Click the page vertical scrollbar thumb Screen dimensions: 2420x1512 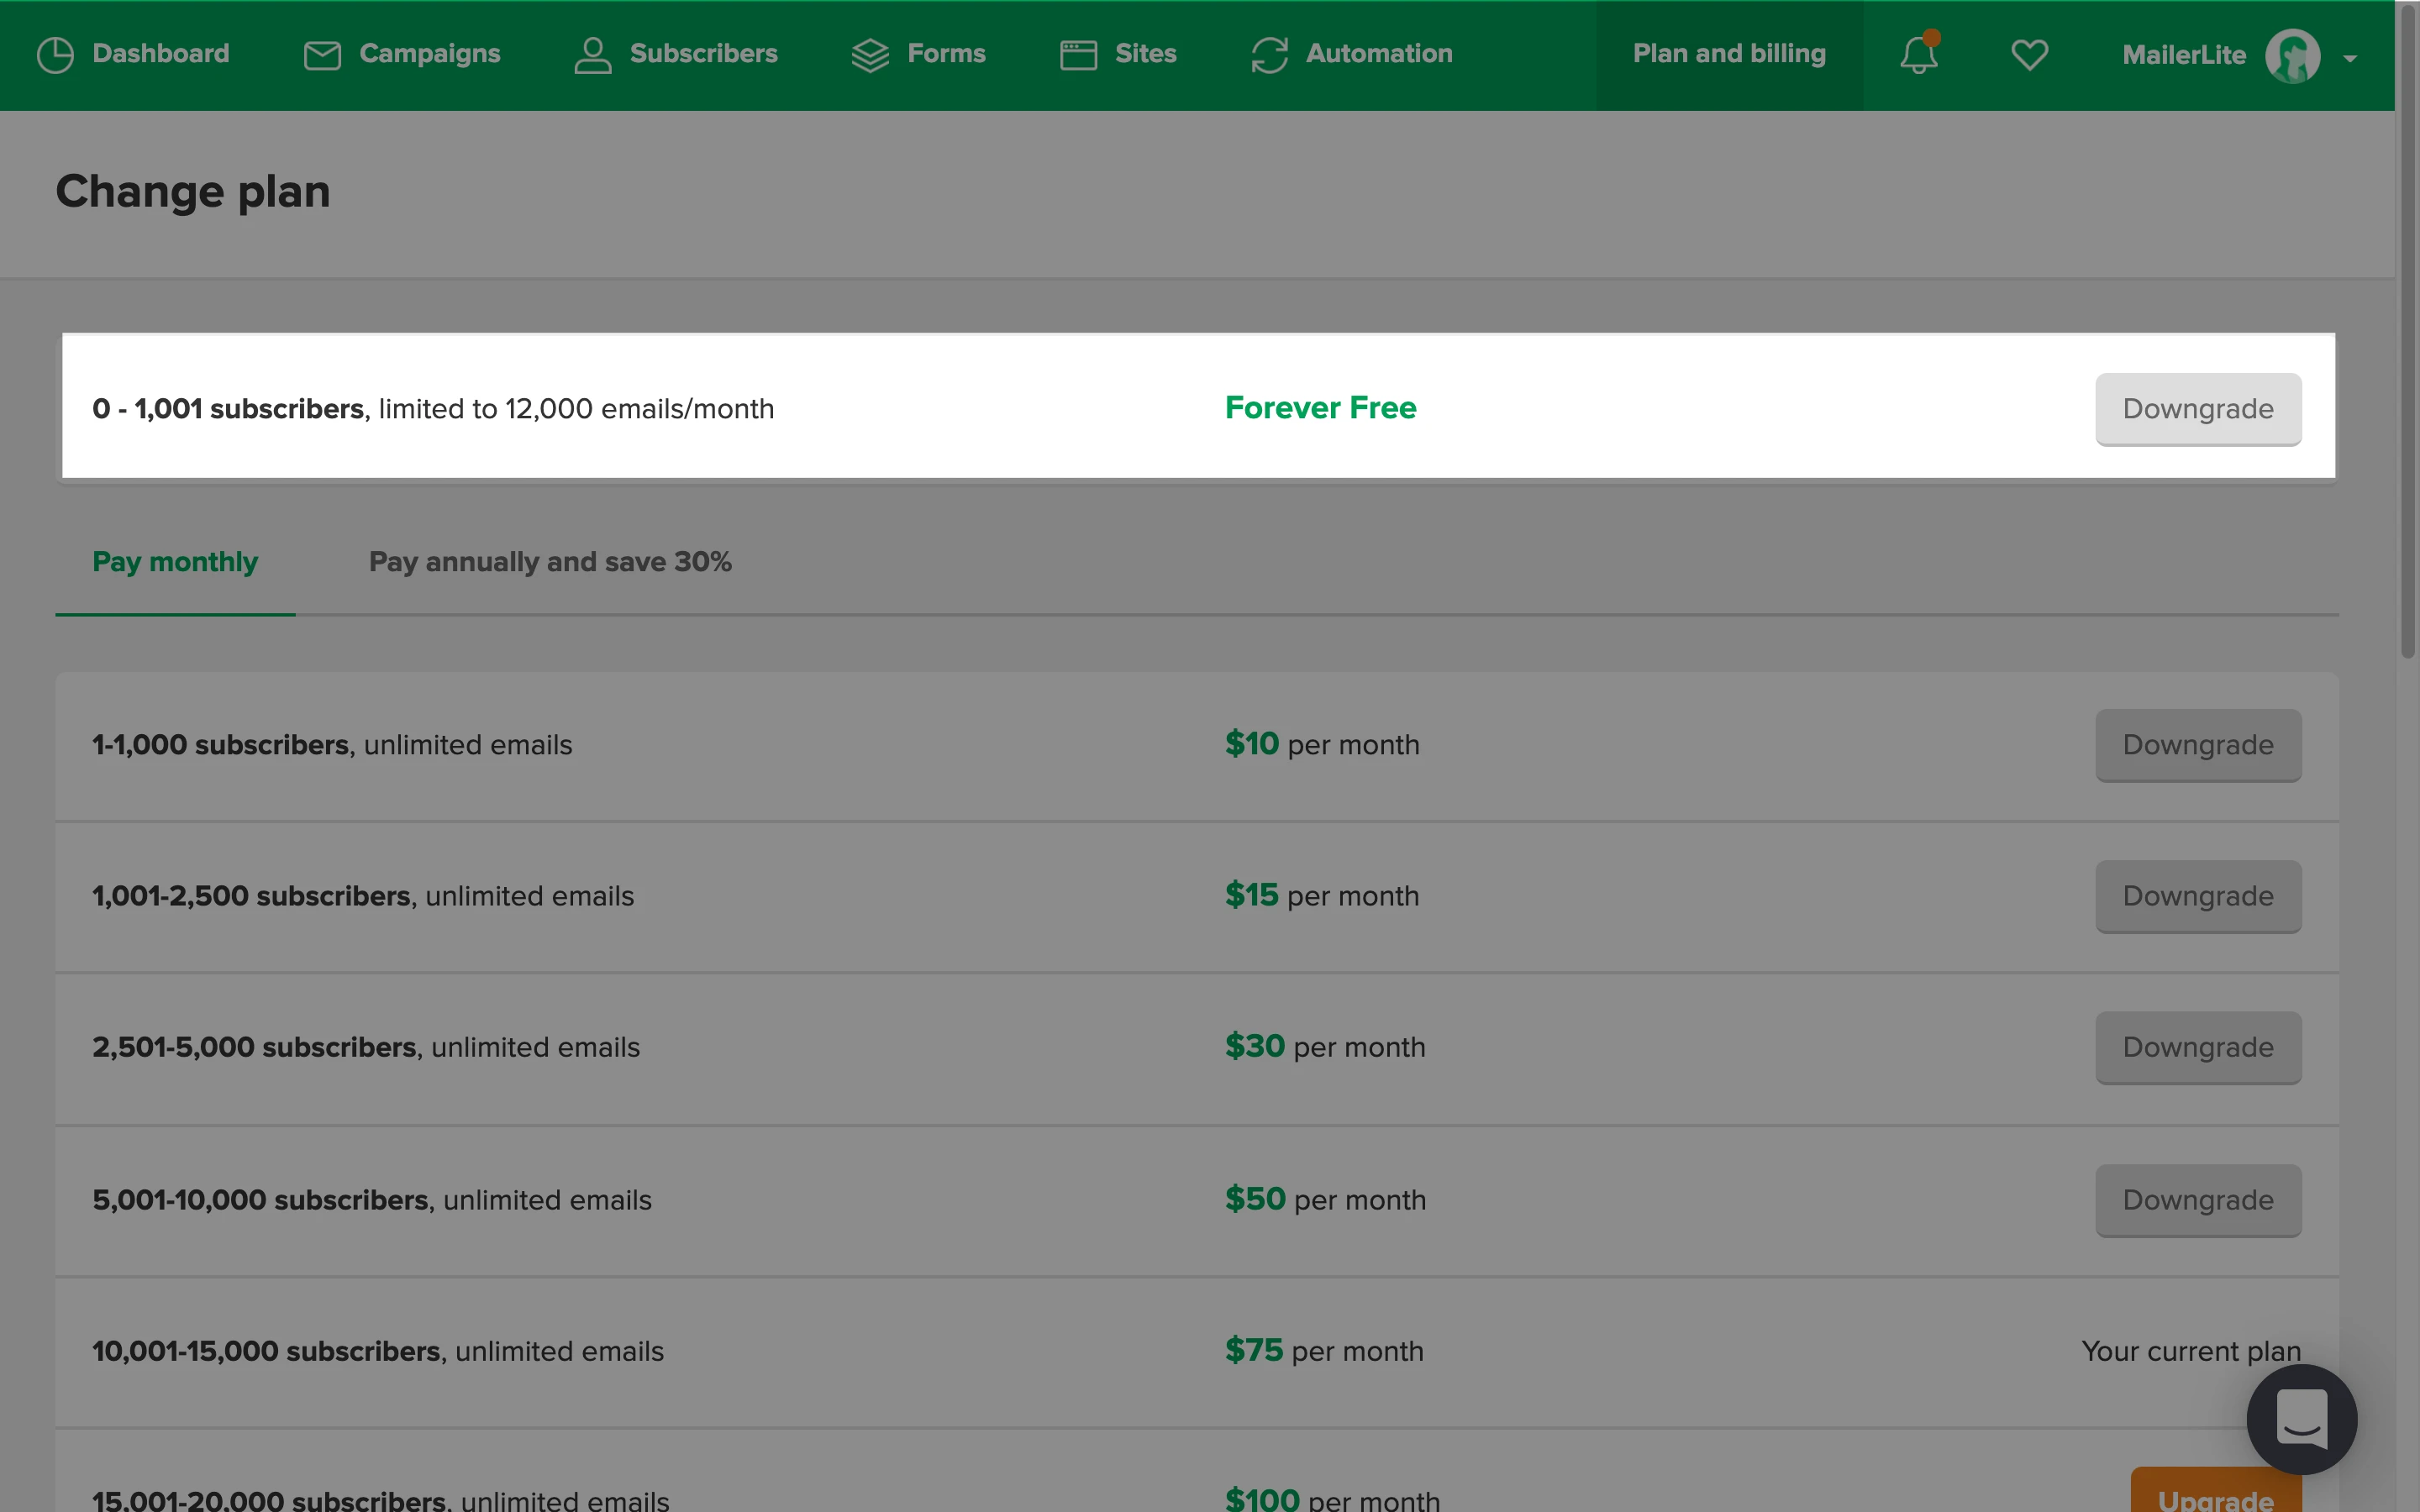pos(2408,330)
